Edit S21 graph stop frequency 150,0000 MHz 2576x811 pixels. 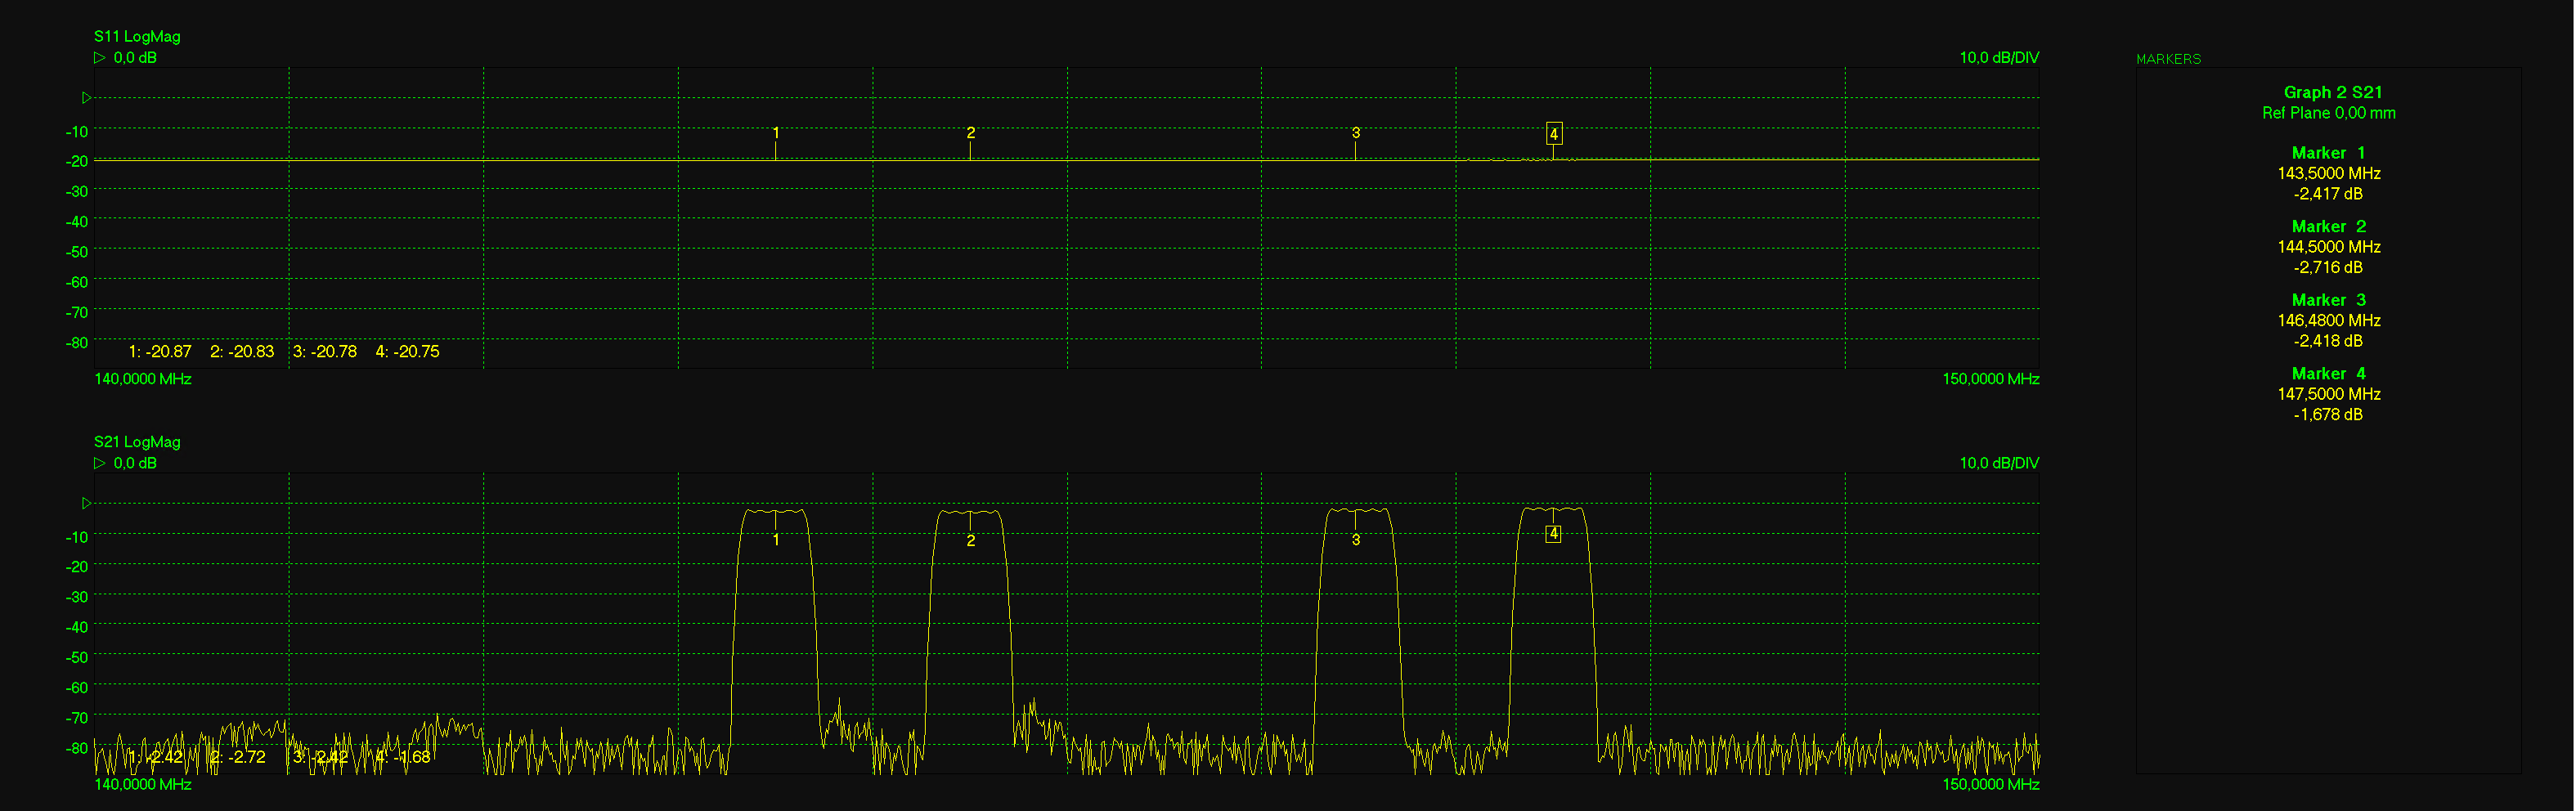point(1990,784)
